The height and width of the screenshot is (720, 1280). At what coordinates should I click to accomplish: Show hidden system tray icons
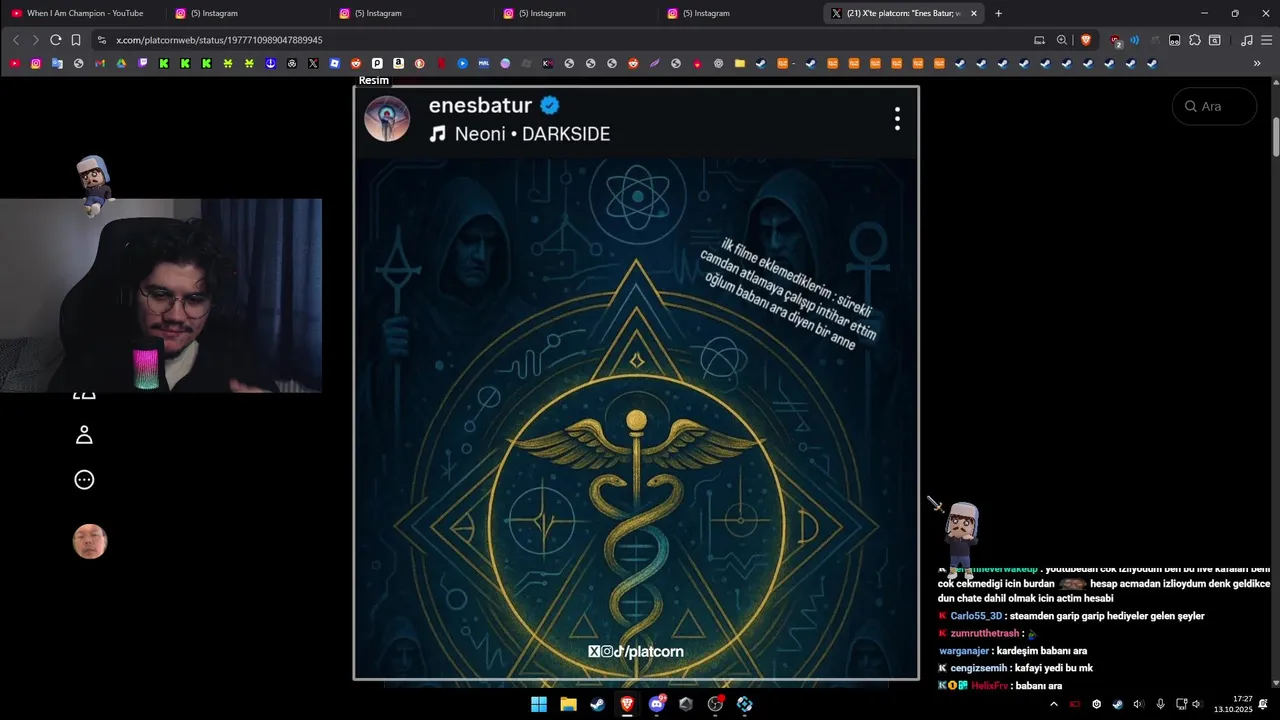coord(1053,704)
